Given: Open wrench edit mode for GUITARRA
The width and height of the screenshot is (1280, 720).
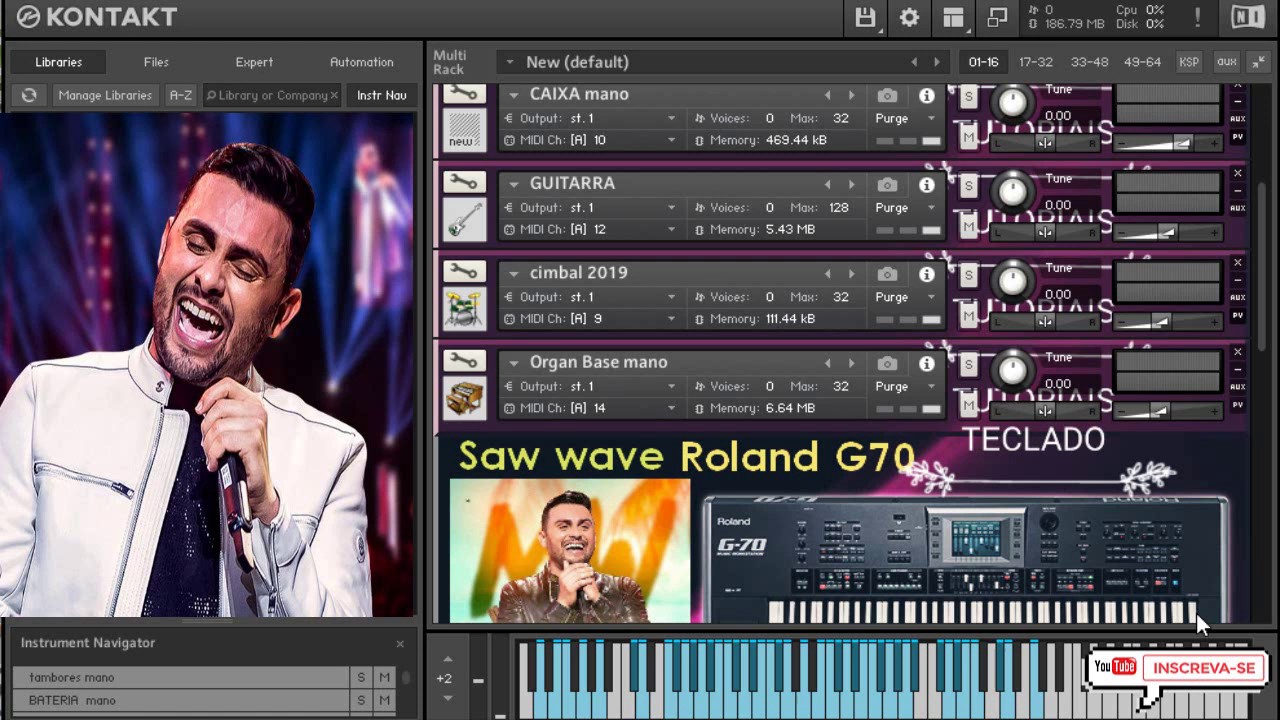Looking at the screenshot, I should [464, 182].
